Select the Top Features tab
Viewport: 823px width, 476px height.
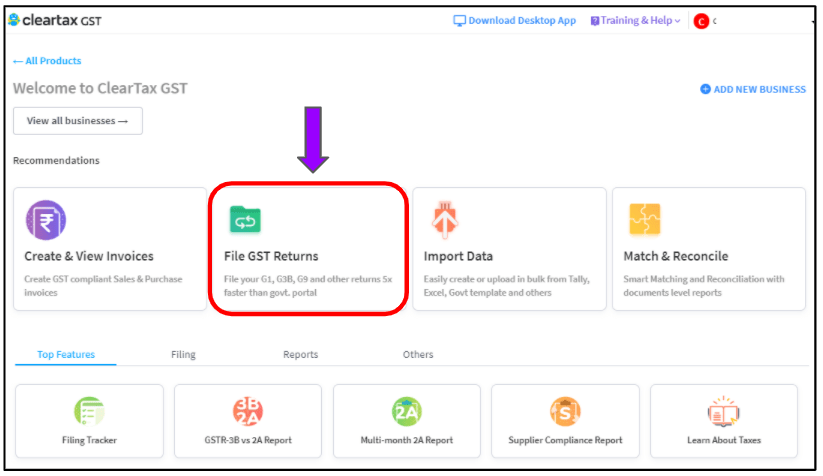tap(66, 354)
